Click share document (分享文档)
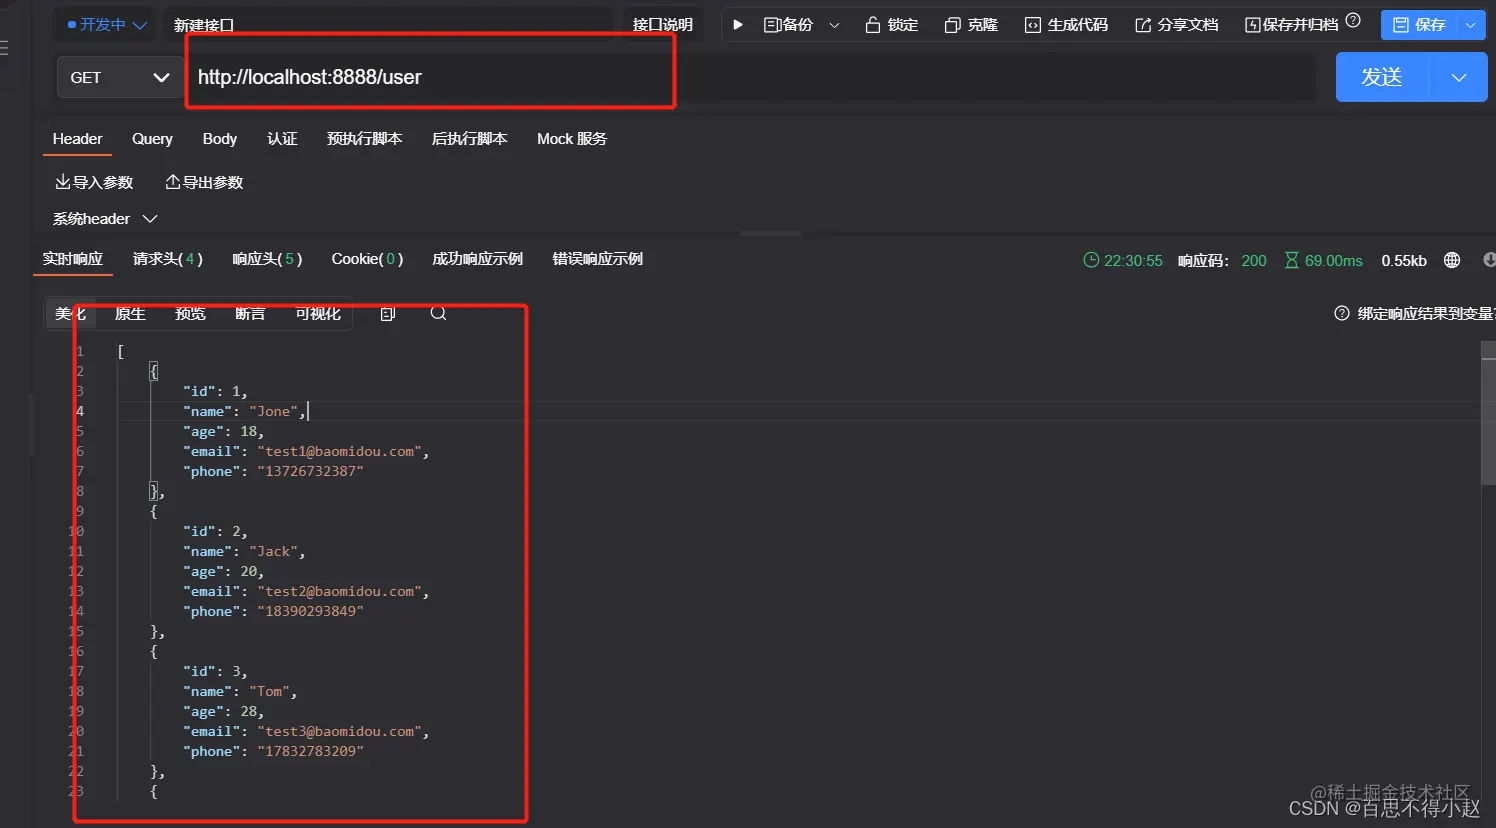 pos(1176,25)
